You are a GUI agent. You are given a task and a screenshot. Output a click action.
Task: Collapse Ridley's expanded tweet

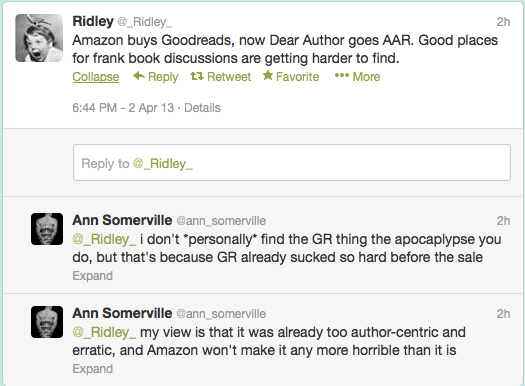pyautogui.click(x=96, y=77)
